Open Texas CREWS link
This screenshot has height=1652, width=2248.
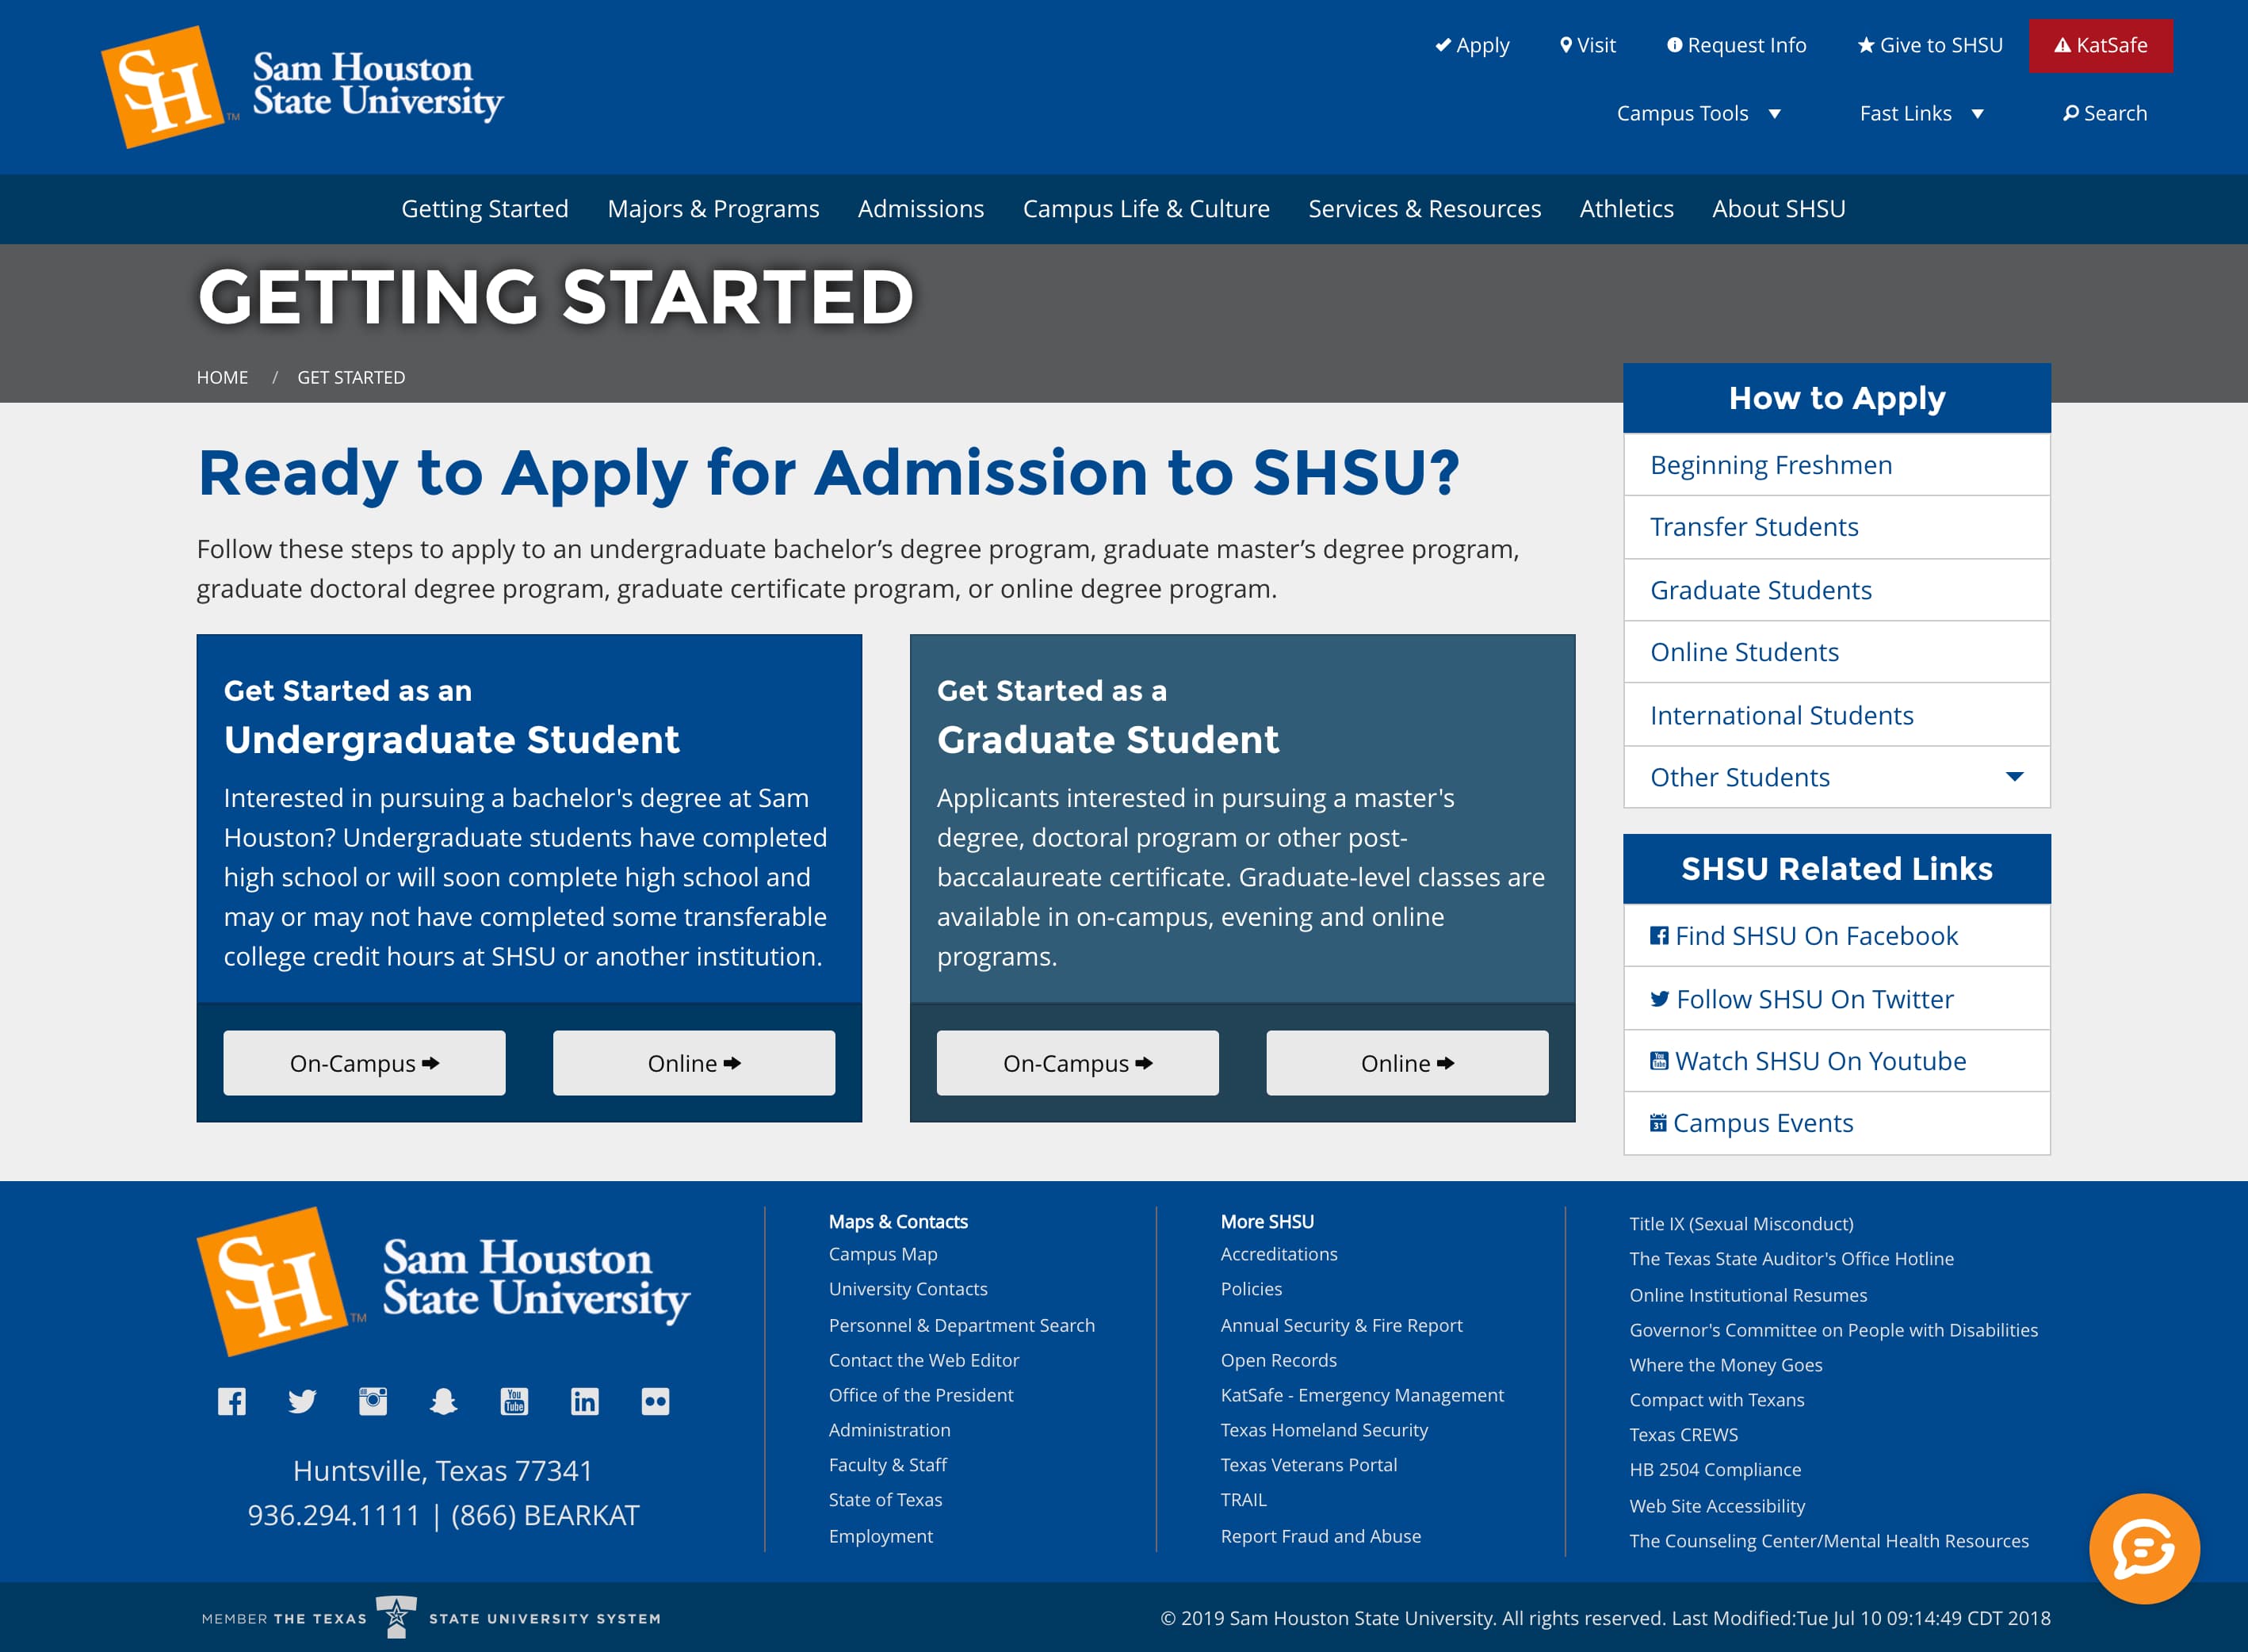1684,1435
